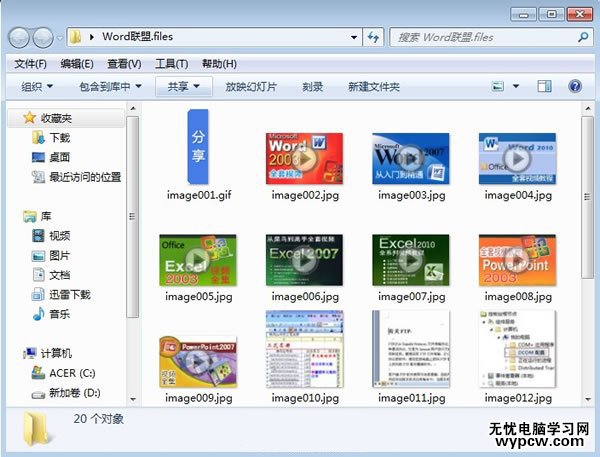Click the Back navigation arrow button
The image size is (600, 457).
19,38
